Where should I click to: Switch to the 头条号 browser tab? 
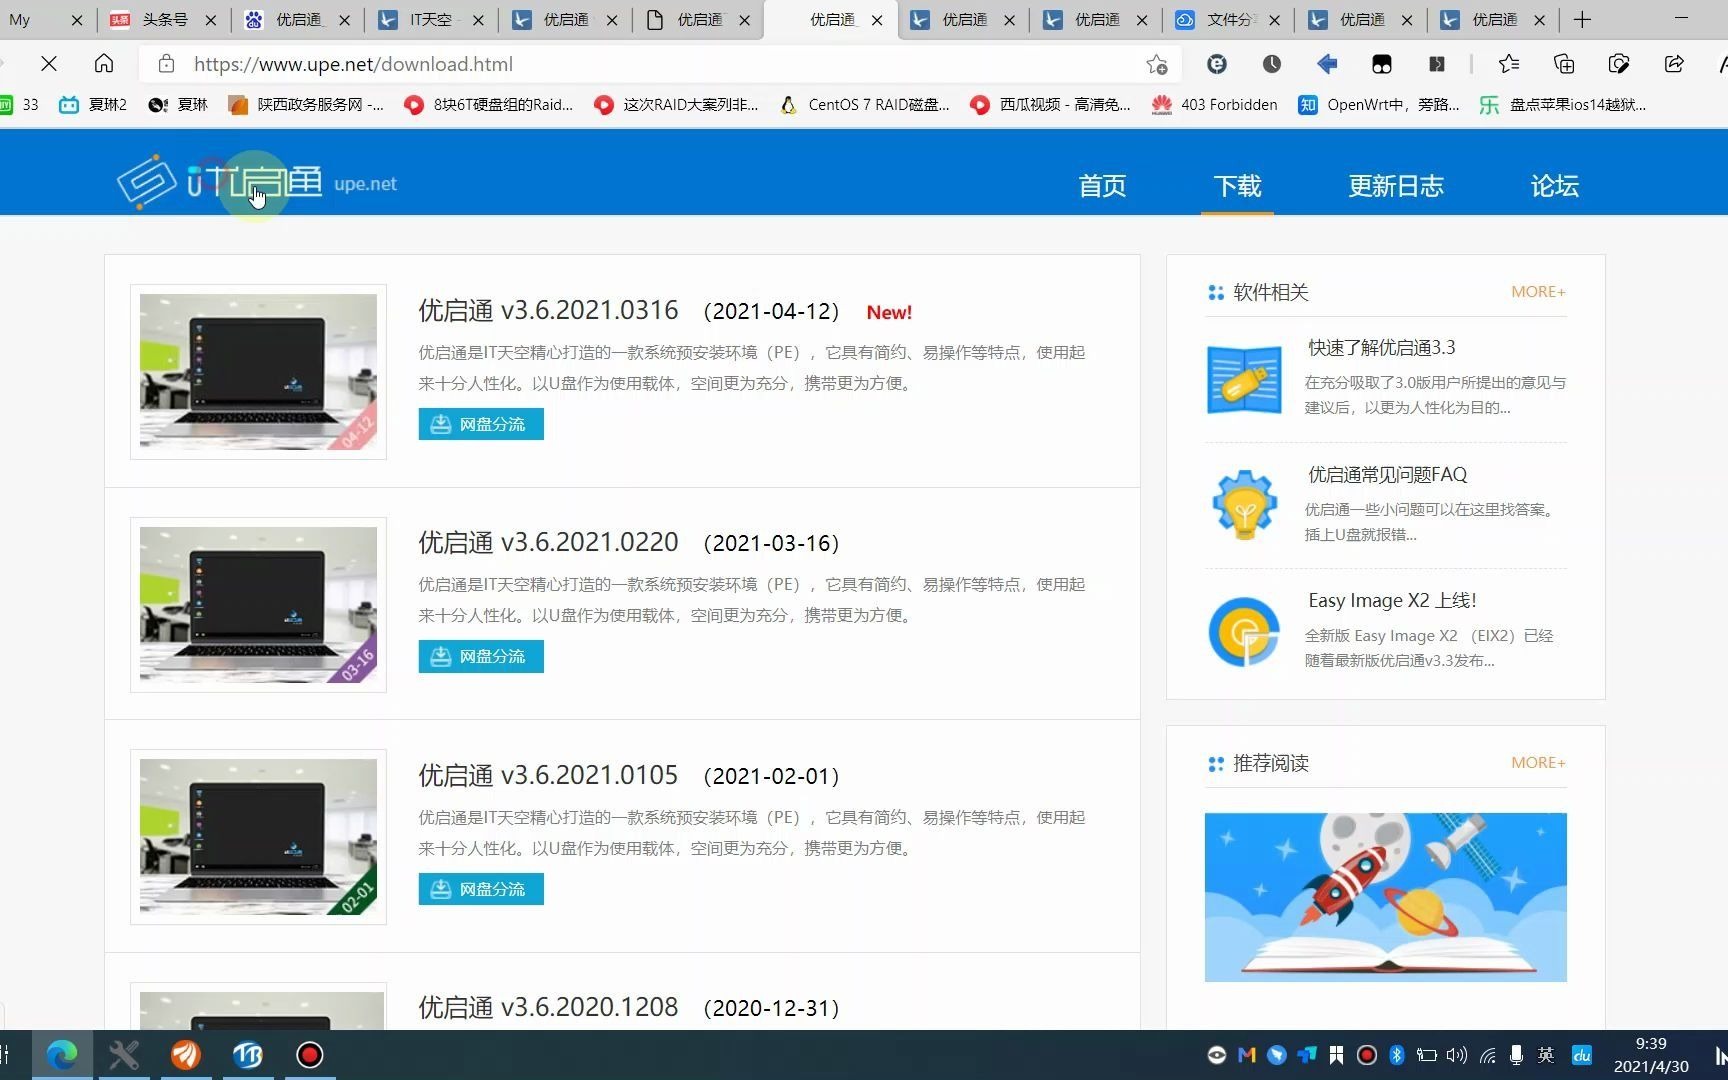165,20
